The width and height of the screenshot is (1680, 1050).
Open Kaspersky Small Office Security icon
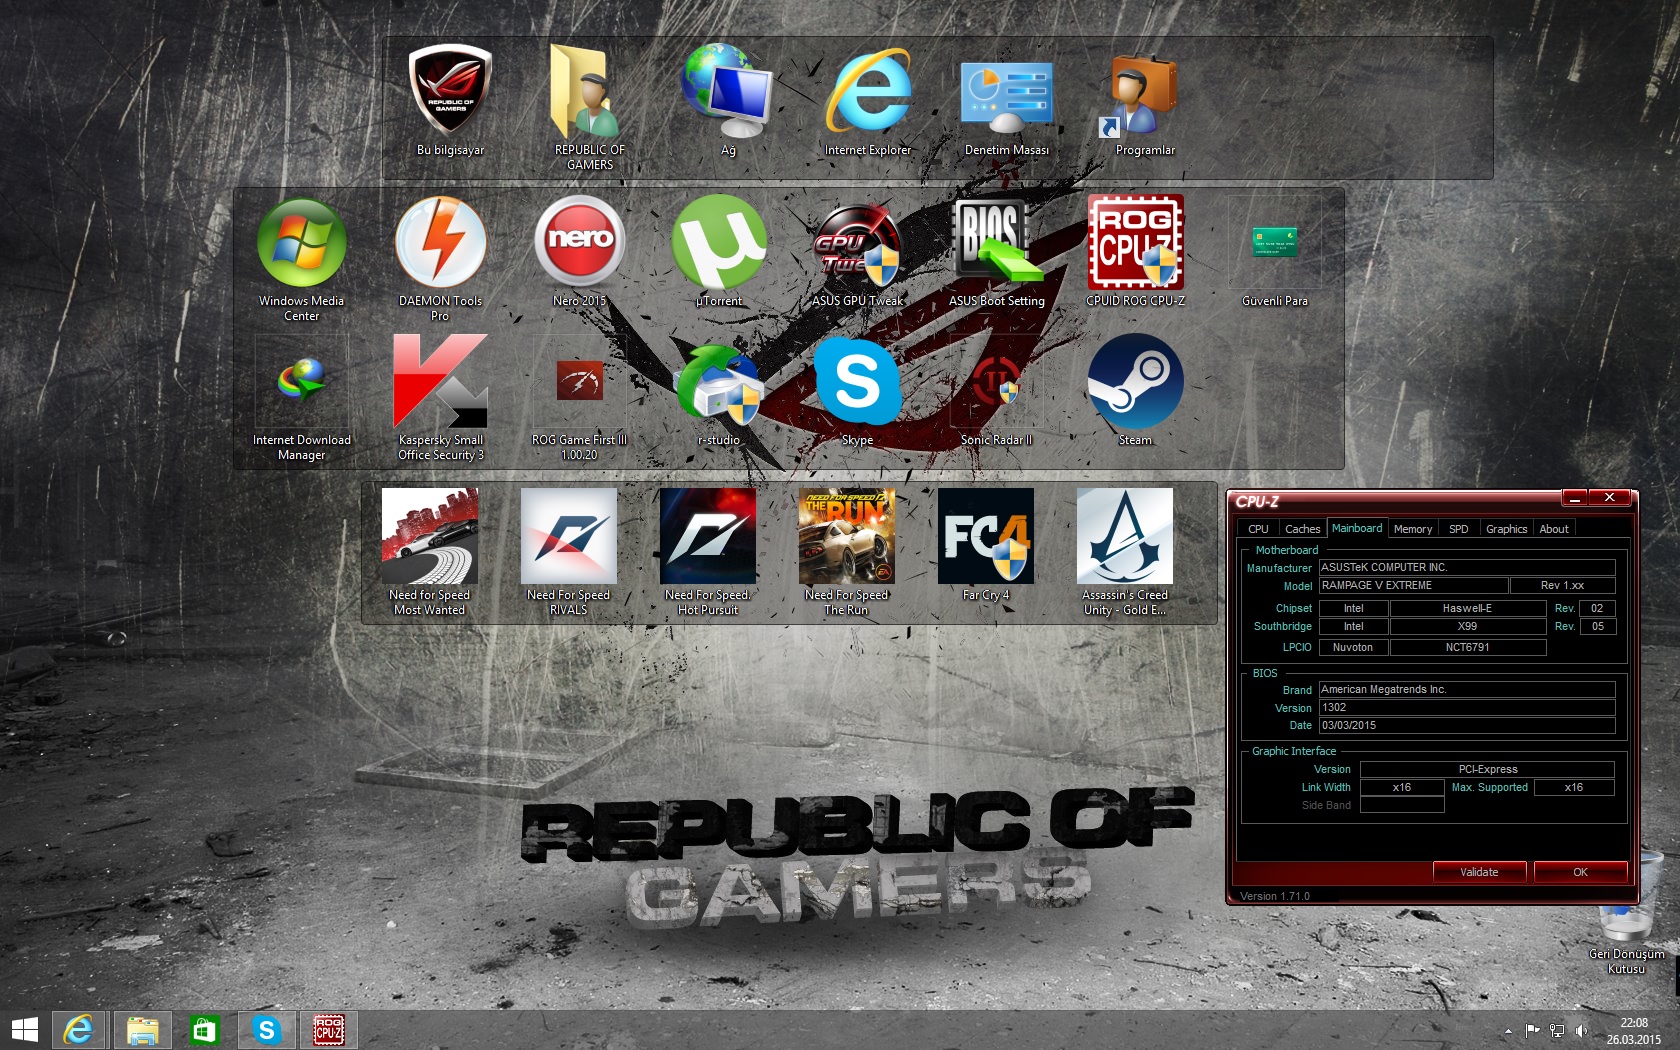coord(440,383)
